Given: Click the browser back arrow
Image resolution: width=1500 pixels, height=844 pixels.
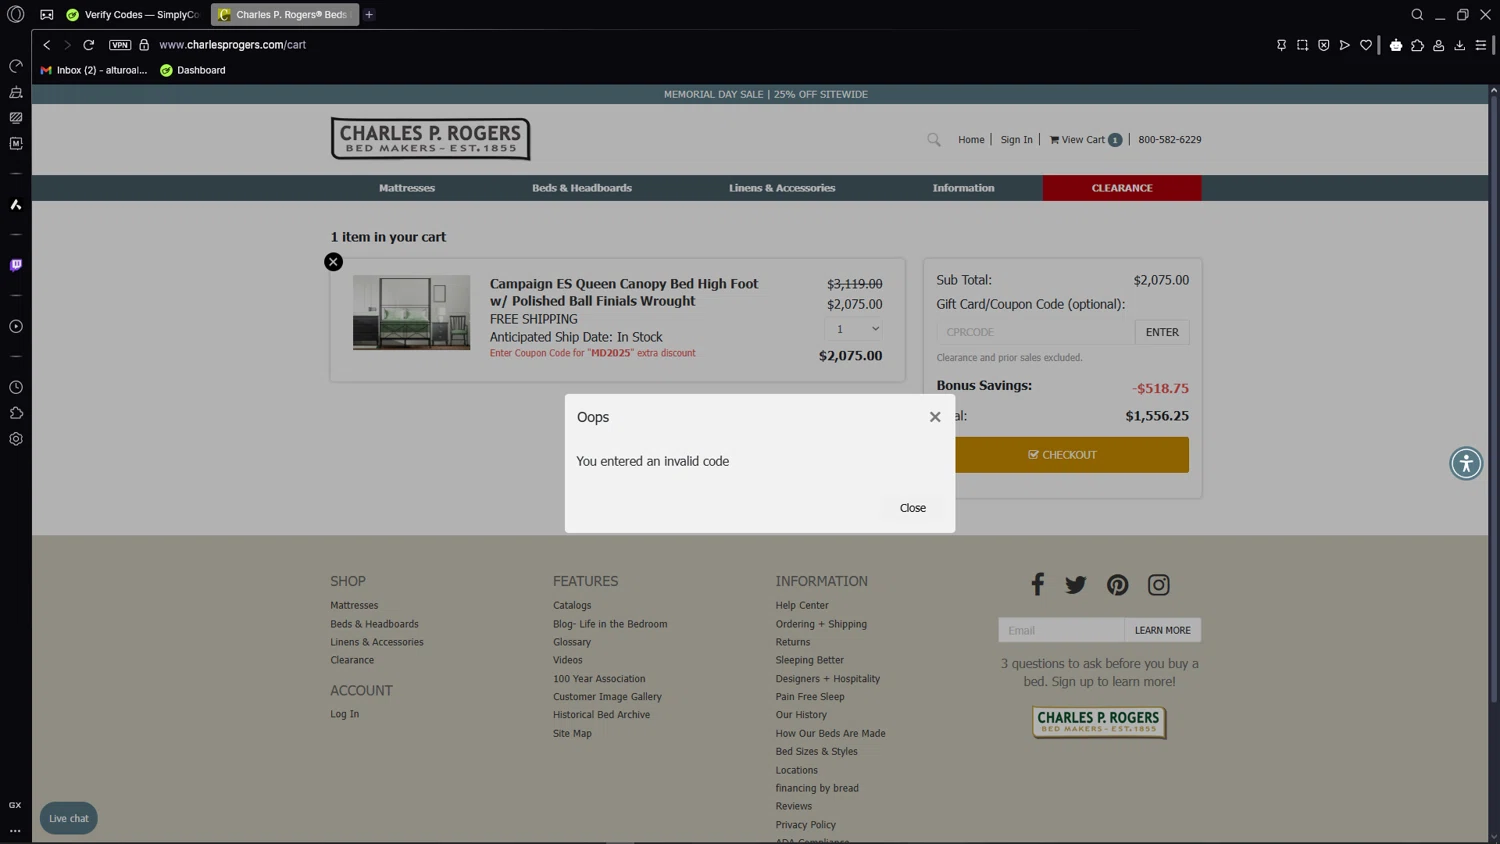Looking at the screenshot, I should coord(46,45).
